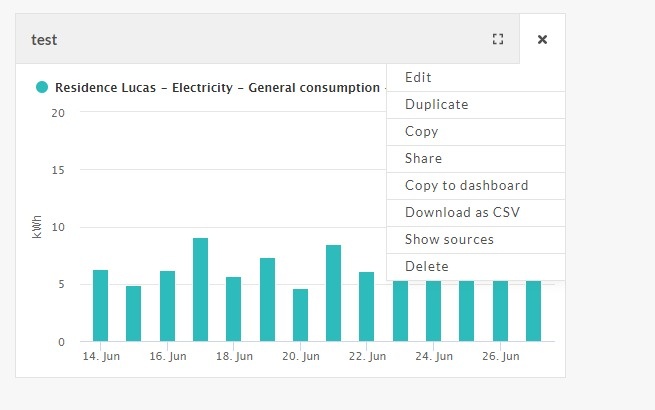Select Edit from the widget menu

pyautogui.click(x=418, y=78)
